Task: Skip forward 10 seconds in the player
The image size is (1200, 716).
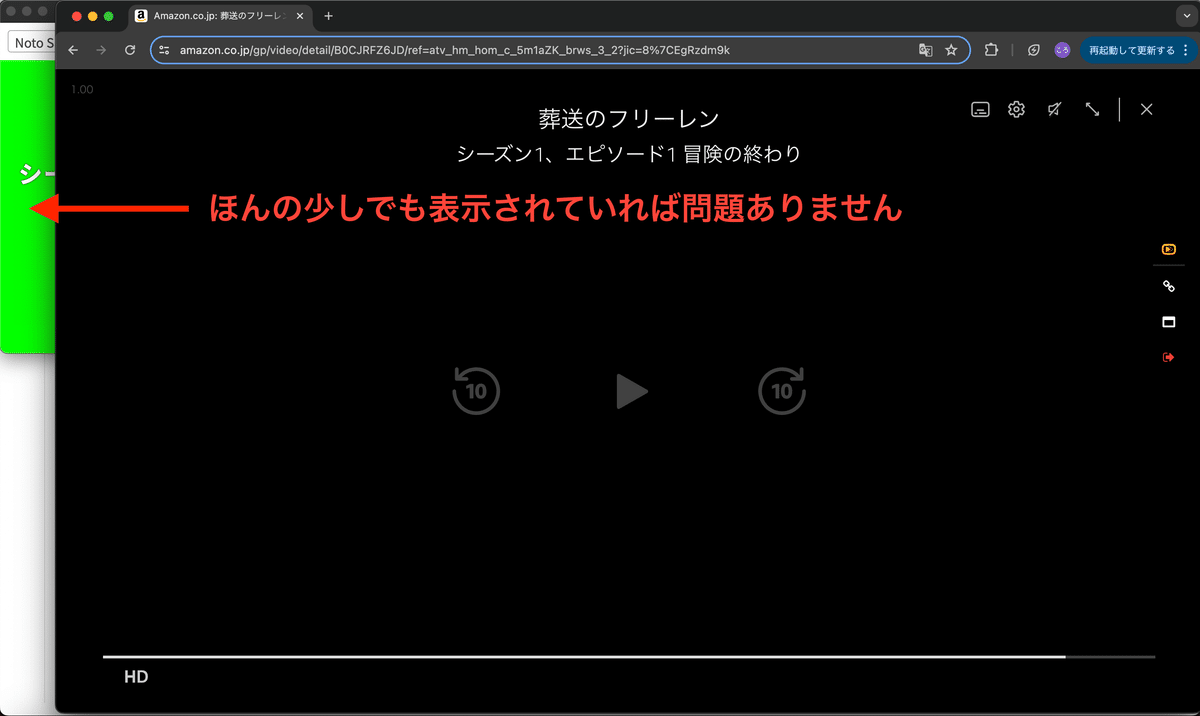Action: pos(782,390)
